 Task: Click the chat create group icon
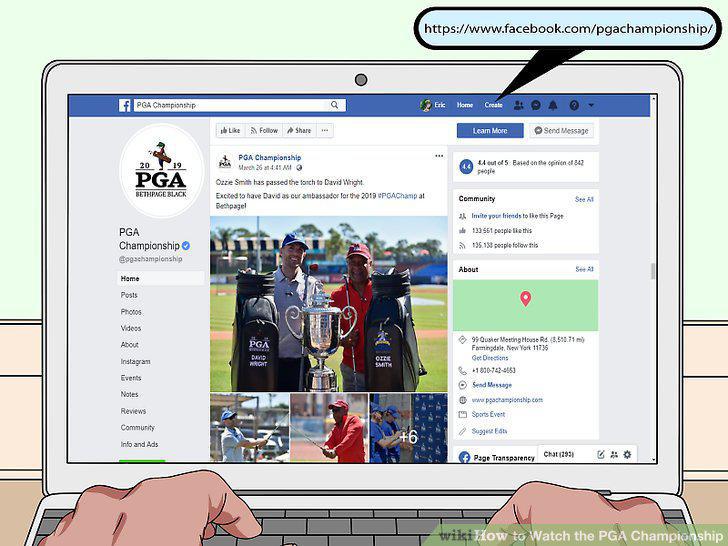click(x=614, y=455)
